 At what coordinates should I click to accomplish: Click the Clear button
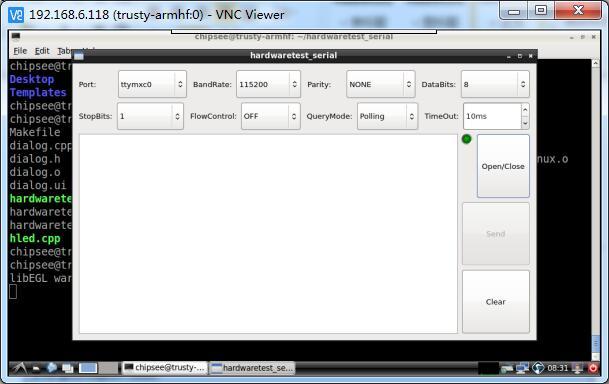pyautogui.click(x=496, y=302)
